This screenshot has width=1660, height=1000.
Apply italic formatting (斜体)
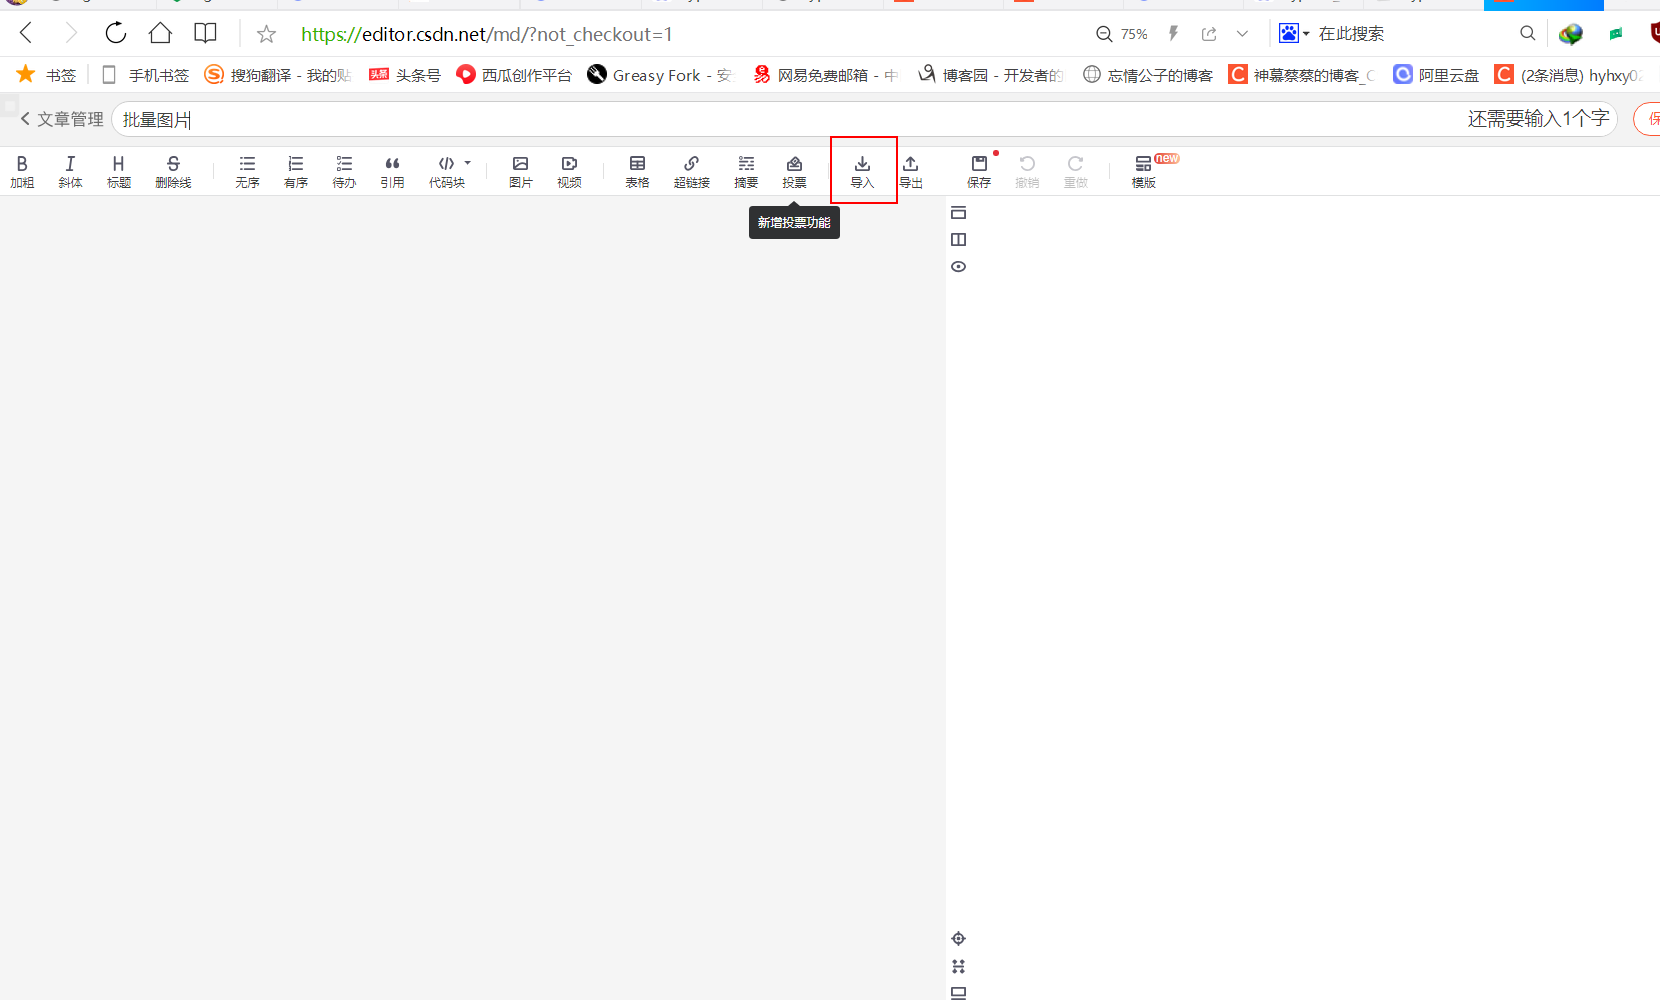pyautogui.click(x=70, y=171)
